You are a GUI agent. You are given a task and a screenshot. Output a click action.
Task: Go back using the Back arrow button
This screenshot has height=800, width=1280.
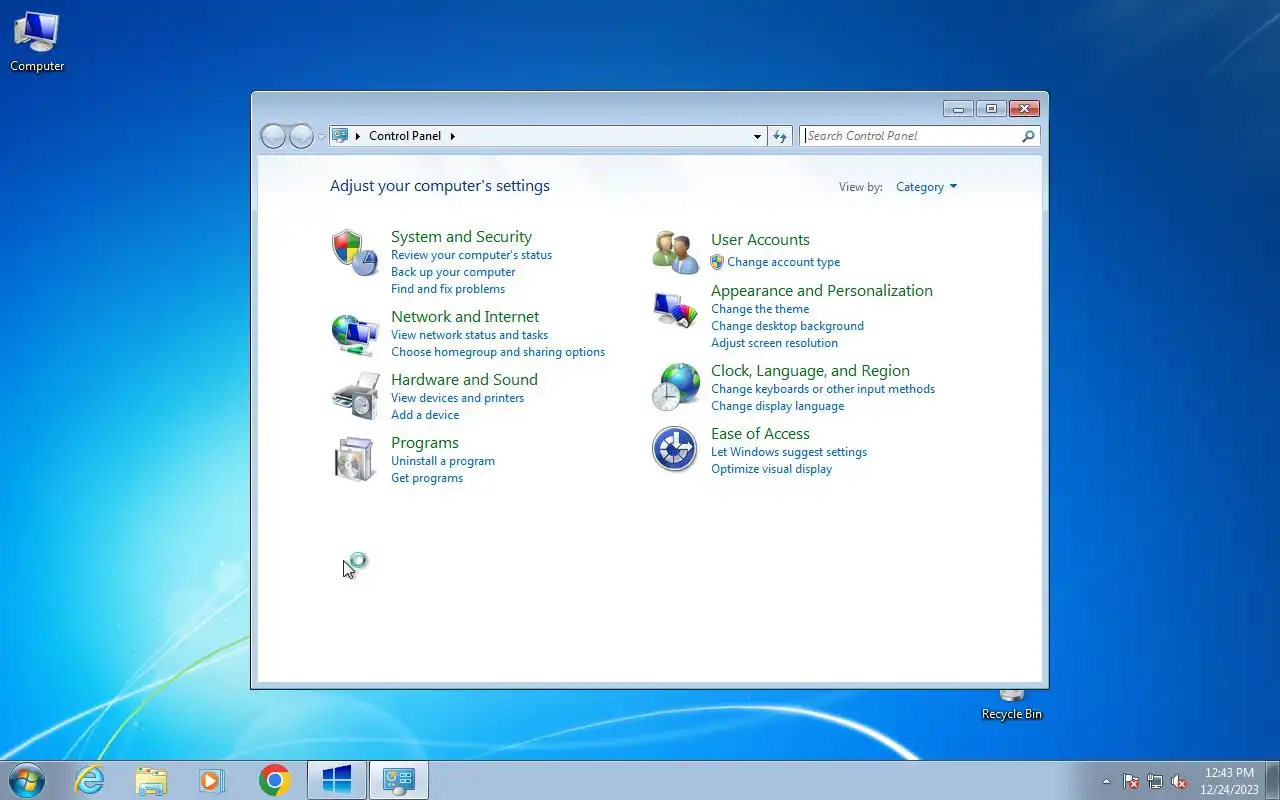tap(273, 136)
